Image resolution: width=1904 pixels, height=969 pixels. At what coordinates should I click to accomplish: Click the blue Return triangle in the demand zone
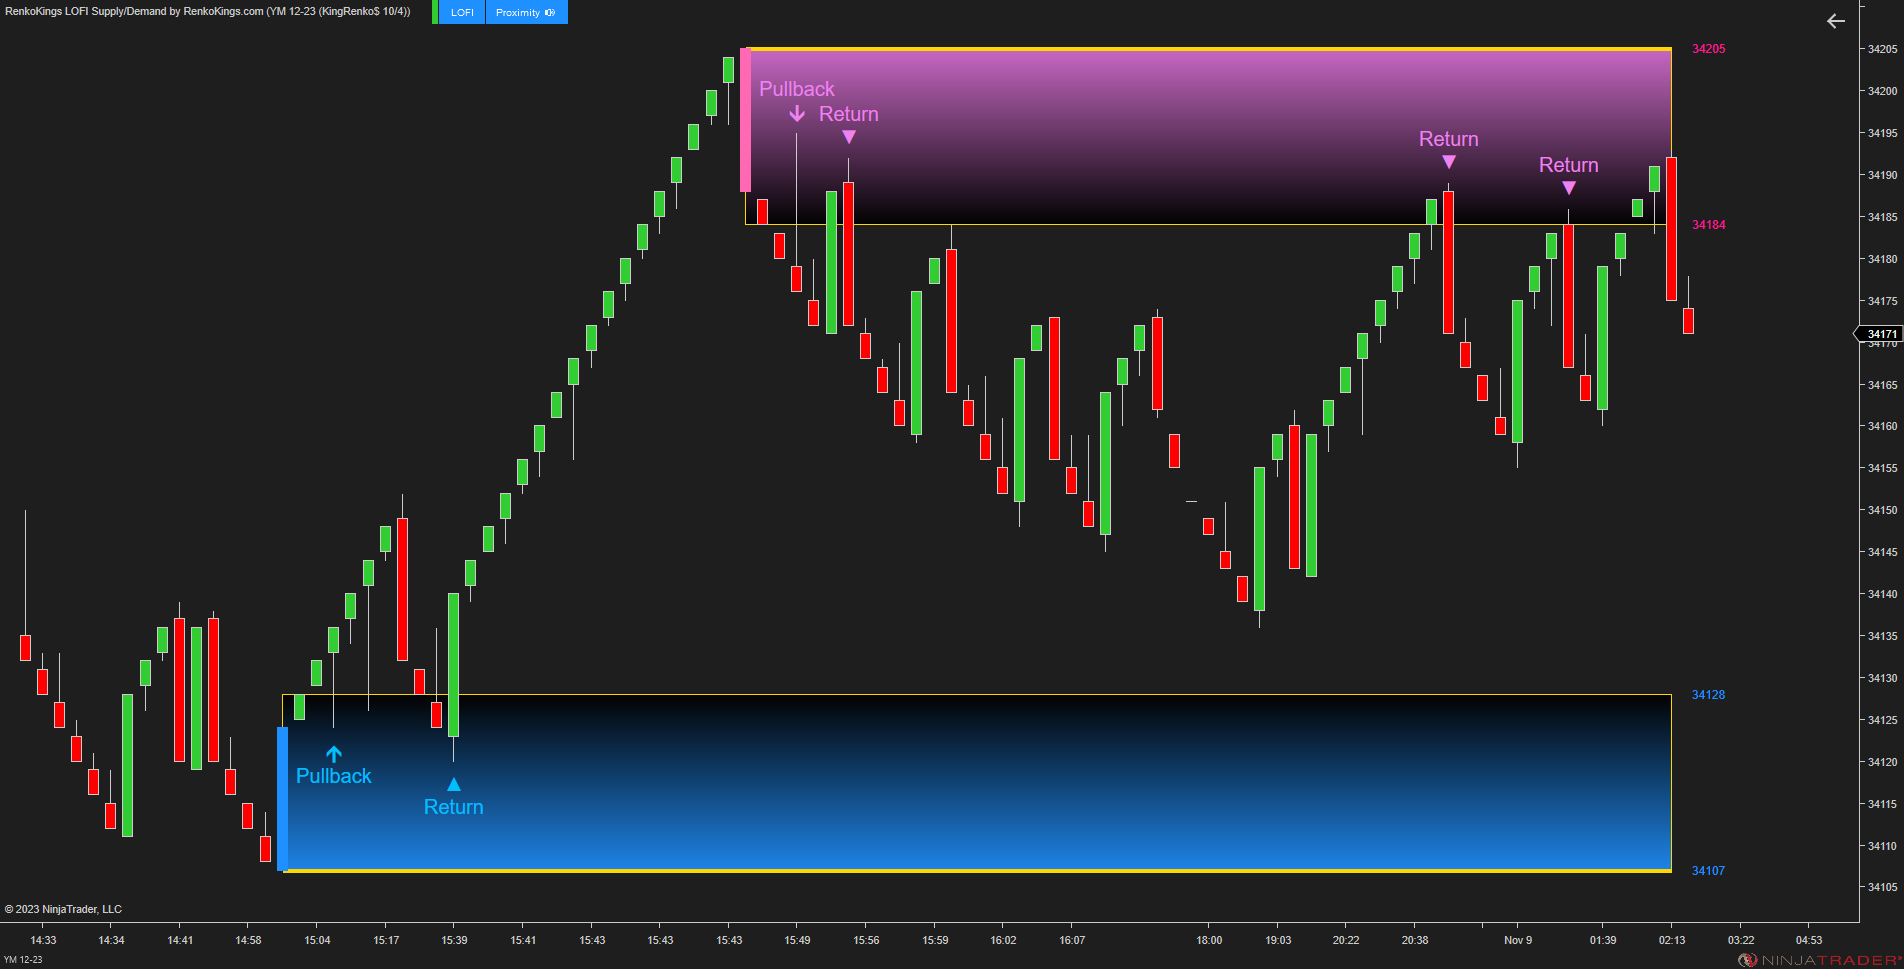point(453,783)
